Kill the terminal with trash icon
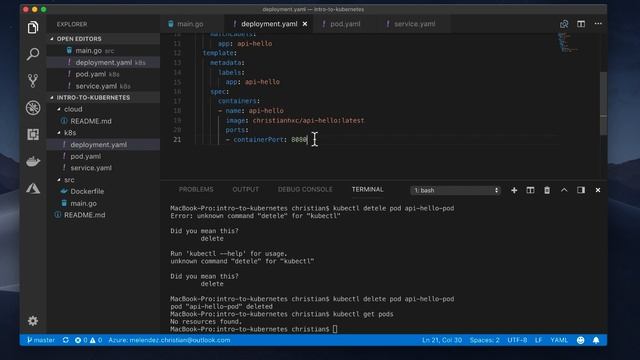Screen dimensions: 640x360 pyautogui.click(x=547, y=190)
